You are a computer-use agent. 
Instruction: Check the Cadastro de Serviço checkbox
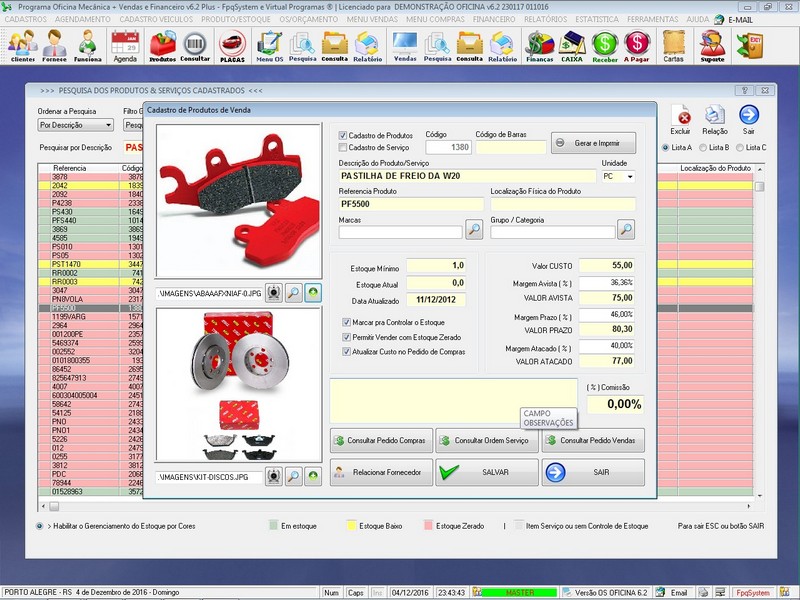[343, 147]
